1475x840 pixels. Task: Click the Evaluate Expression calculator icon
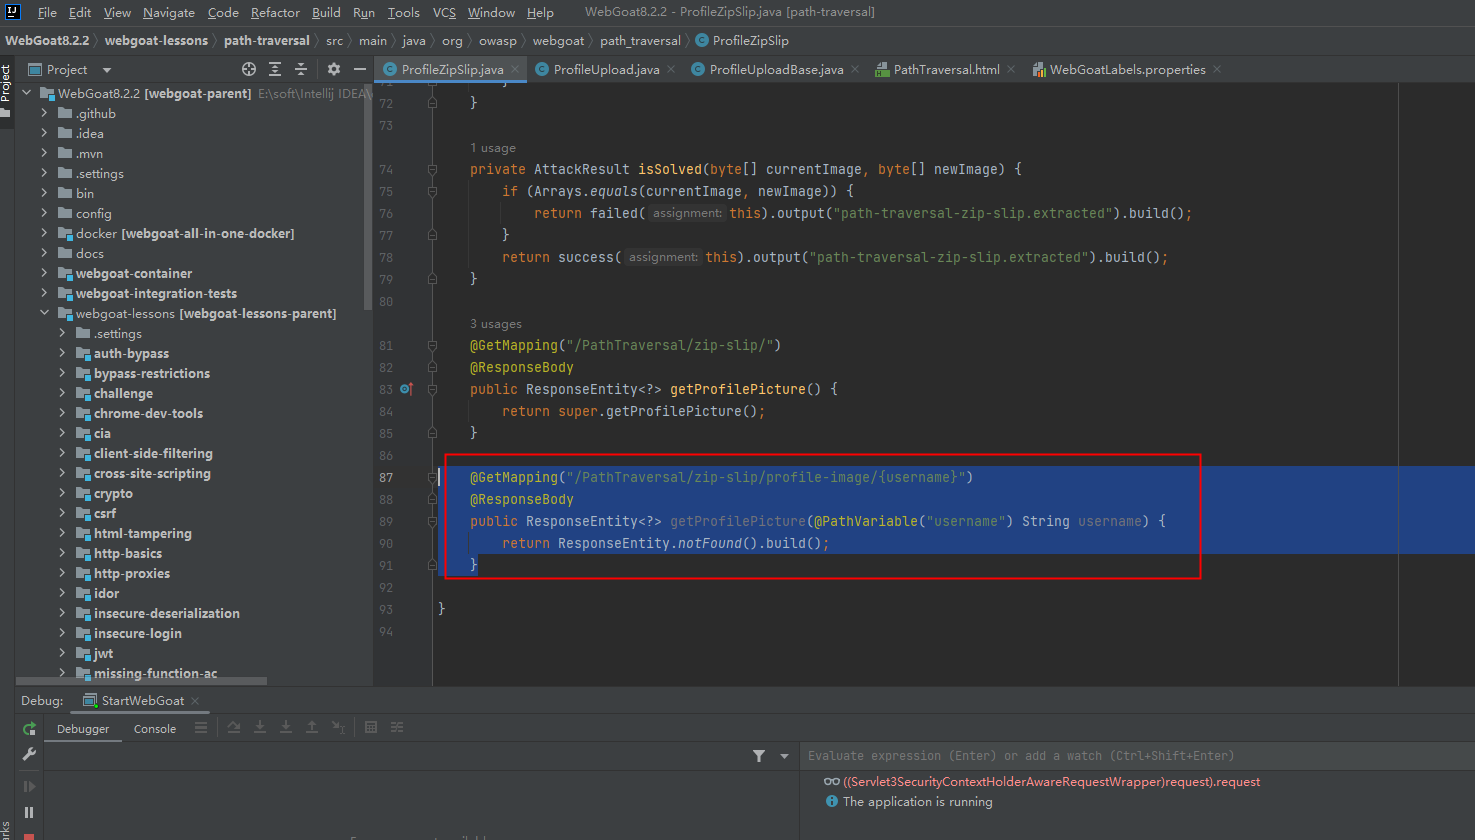point(371,727)
